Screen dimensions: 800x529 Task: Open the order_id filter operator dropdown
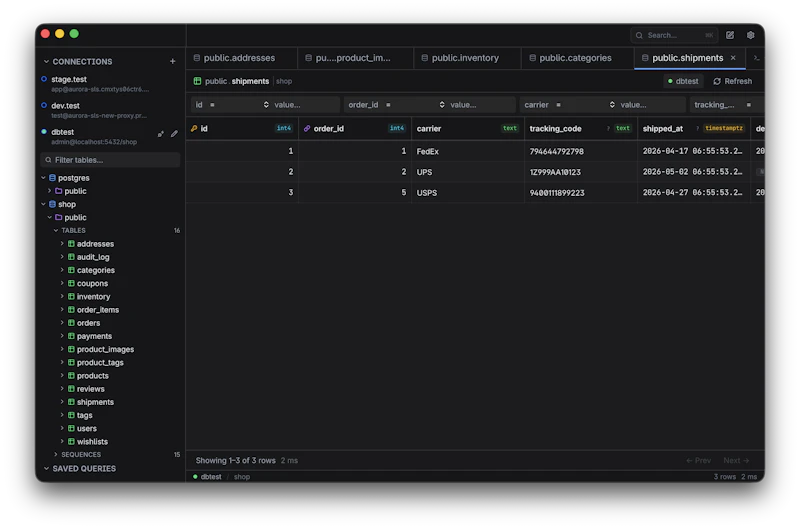[x=415, y=105]
